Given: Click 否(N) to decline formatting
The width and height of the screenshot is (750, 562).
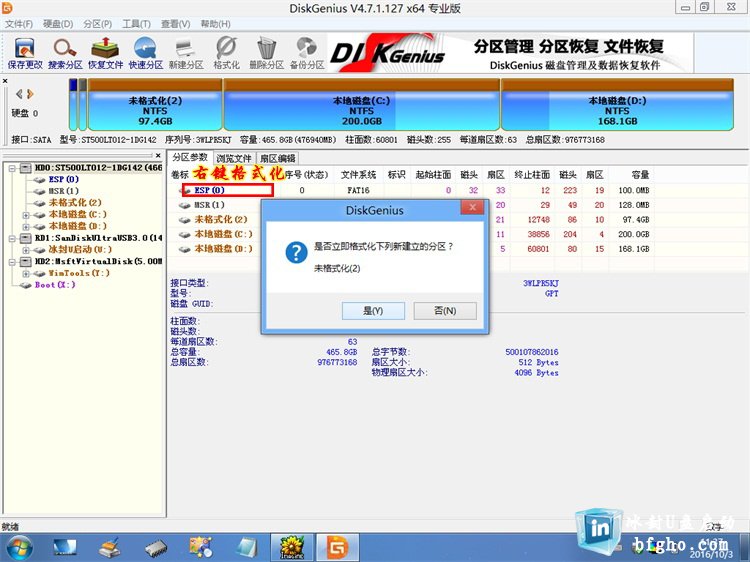Looking at the screenshot, I should [x=445, y=311].
